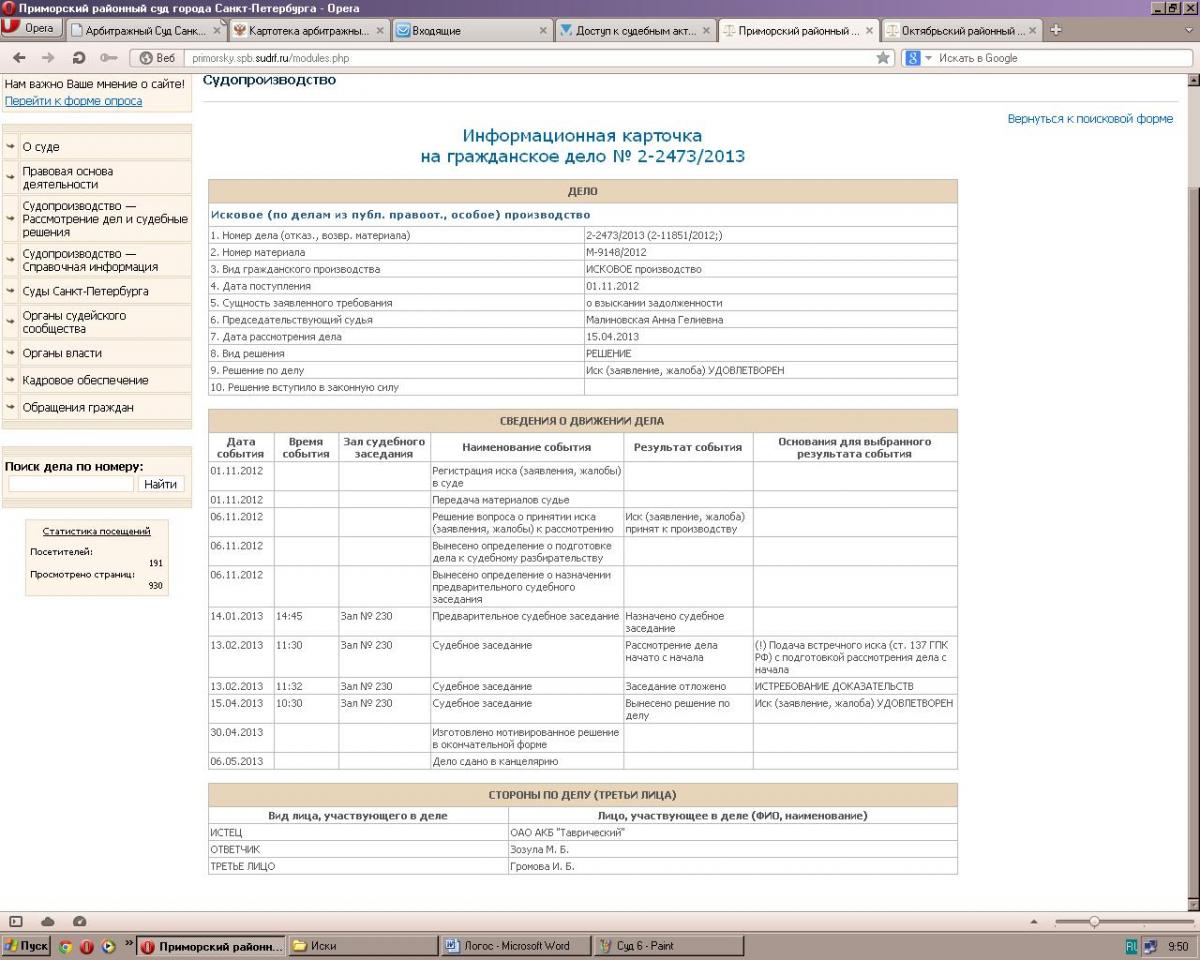Expand 'Суды Санкт-Петербурга' sidebar item
1200x960 pixels.
pyautogui.click(x=85, y=291)
